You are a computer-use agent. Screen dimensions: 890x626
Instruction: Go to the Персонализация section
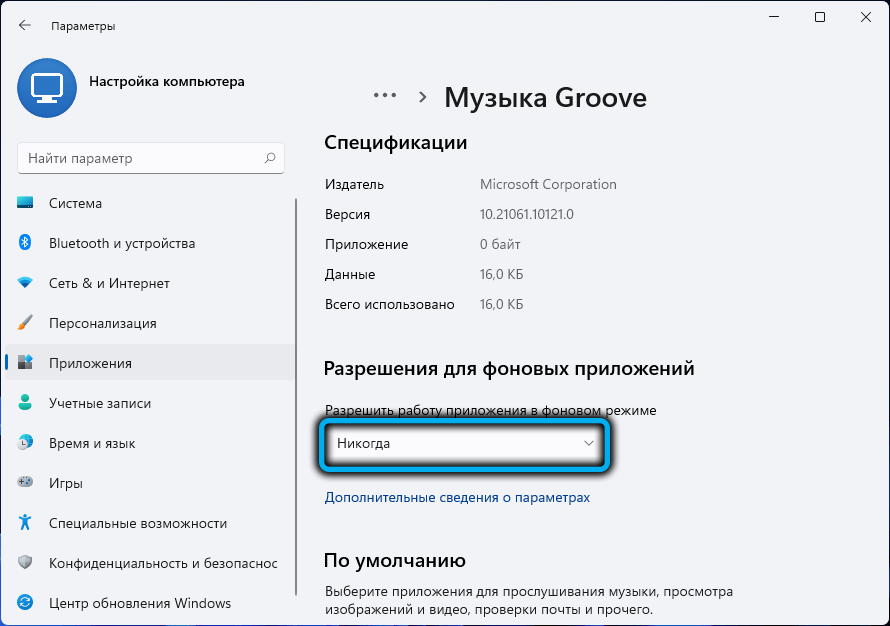click(x=150, y=323)
